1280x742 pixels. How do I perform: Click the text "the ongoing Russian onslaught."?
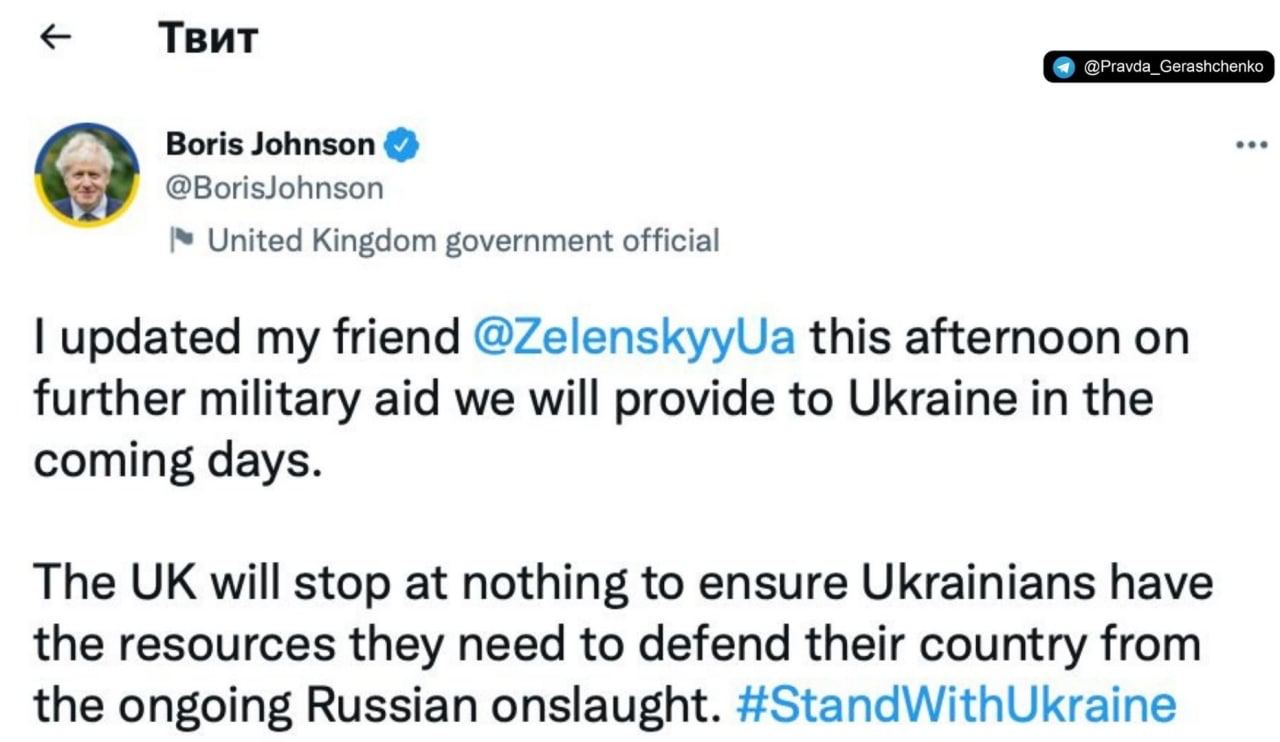(x=377, y=705)
